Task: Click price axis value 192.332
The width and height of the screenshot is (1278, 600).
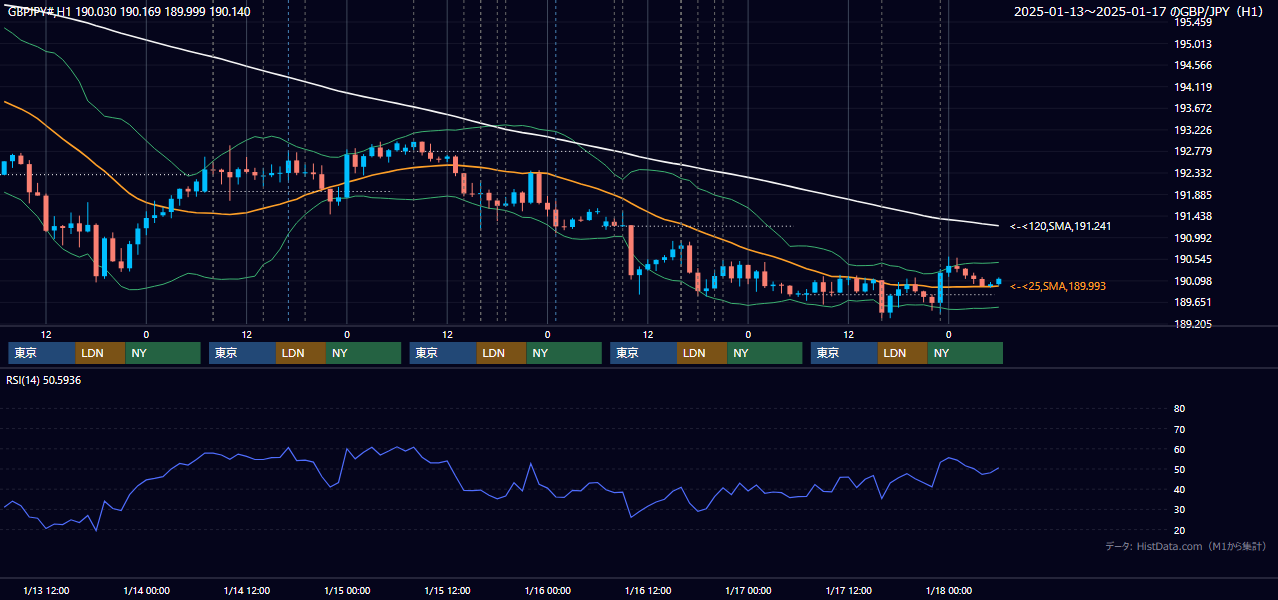Action: coord(1193,173)
